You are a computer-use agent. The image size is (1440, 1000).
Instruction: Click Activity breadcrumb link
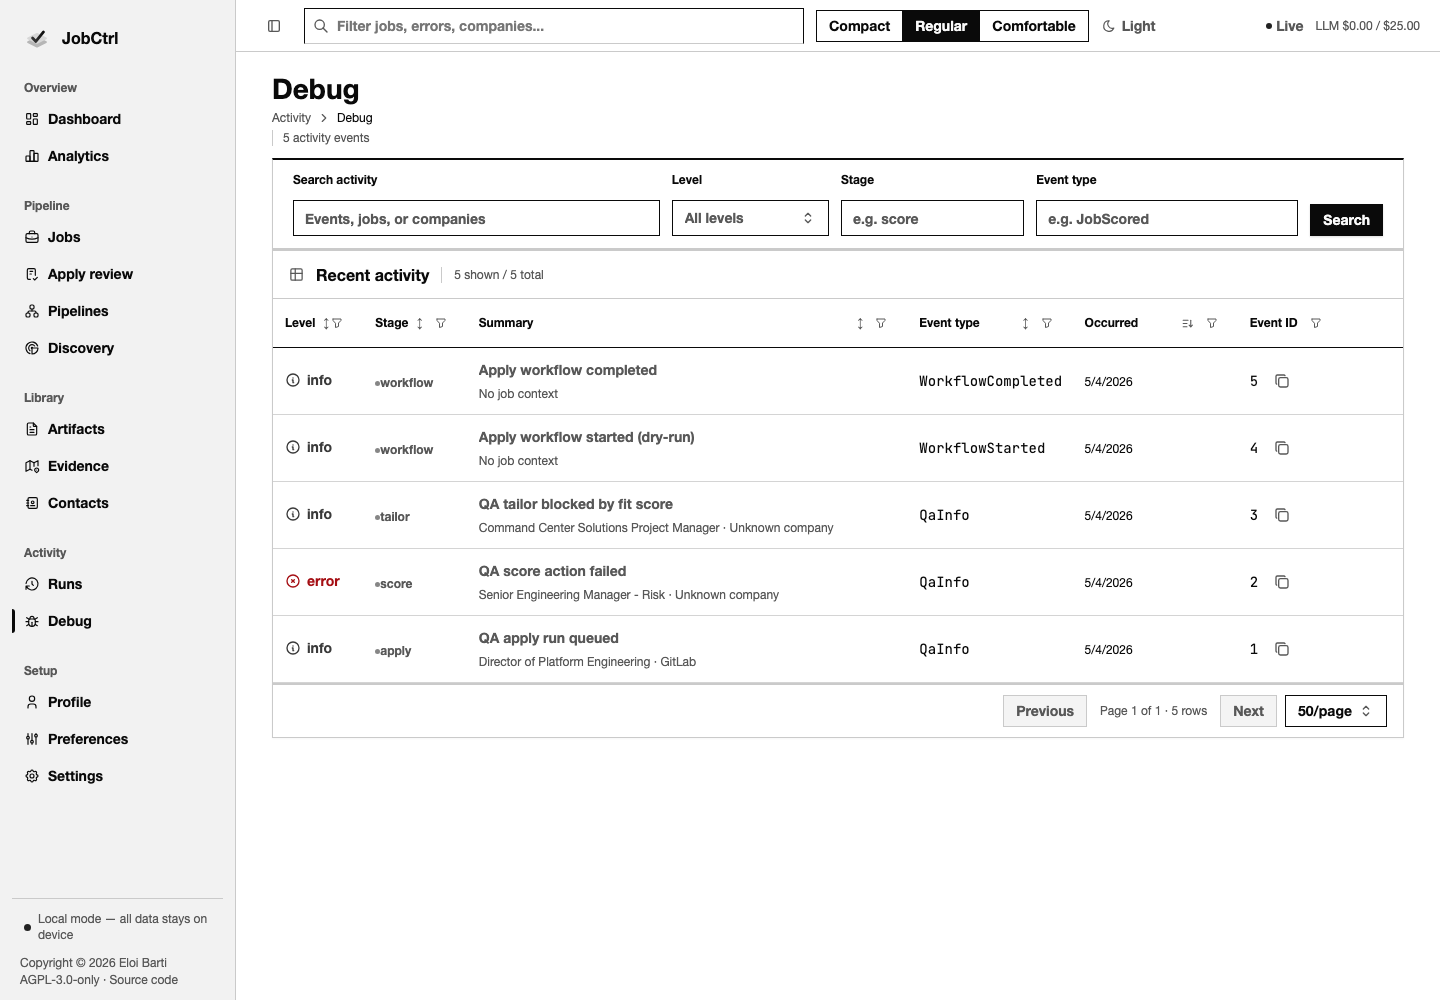pyautogui.click(x=291, y=118)
